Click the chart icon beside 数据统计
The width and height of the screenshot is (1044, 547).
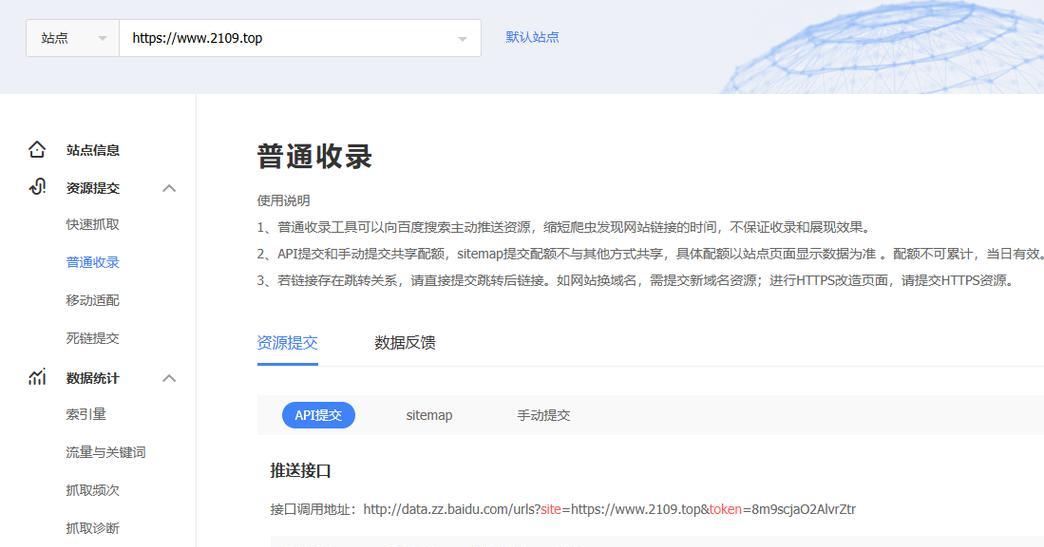point(37,377)
